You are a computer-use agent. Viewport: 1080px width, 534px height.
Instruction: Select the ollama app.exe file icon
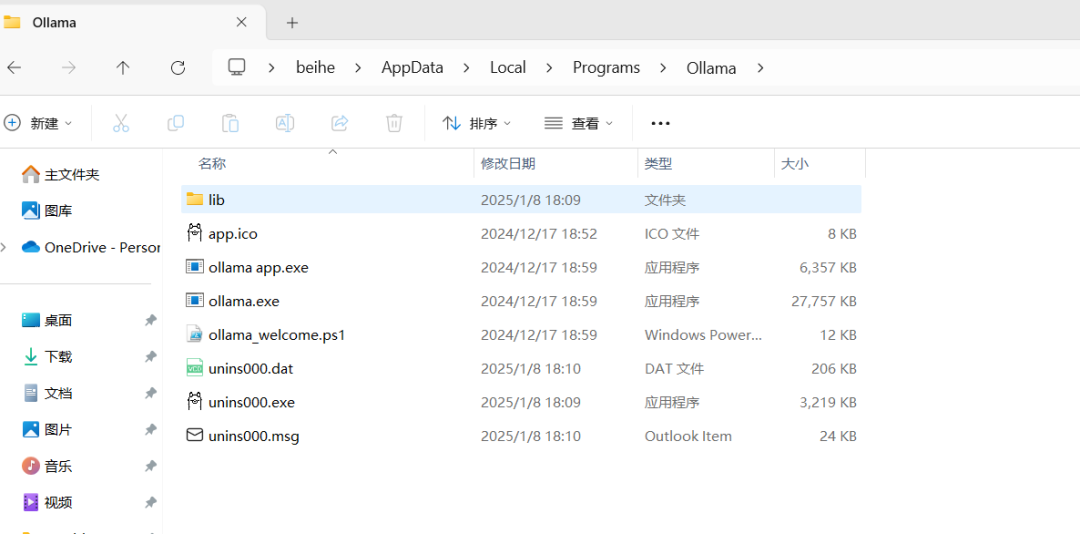click(195, 267)
